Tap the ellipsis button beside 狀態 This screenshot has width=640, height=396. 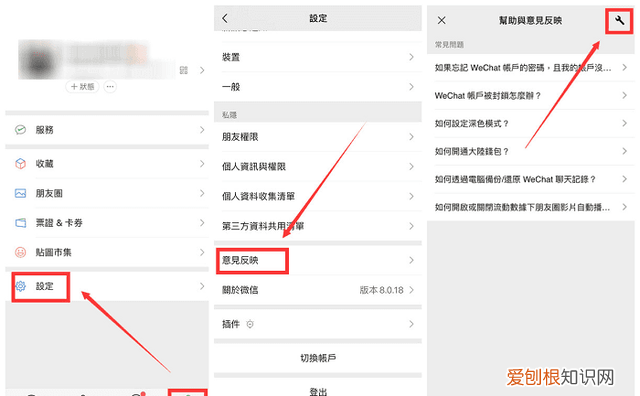[110, 87]
